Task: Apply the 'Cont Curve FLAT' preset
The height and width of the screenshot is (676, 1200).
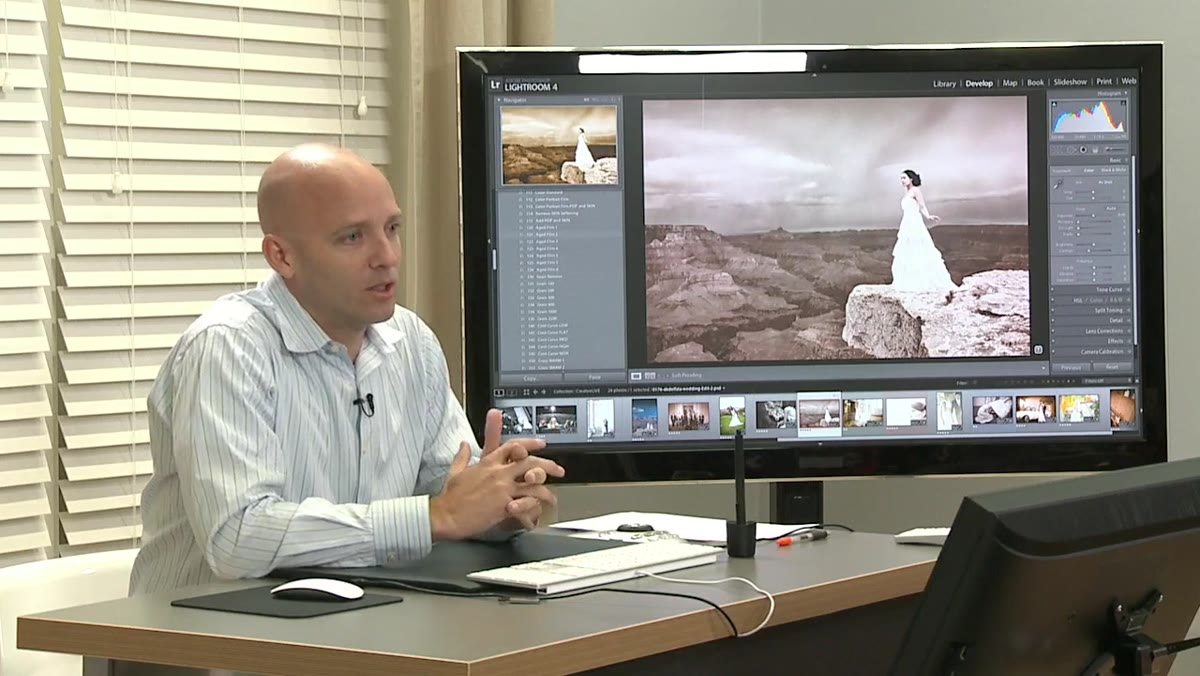Action: coord(551,332)
